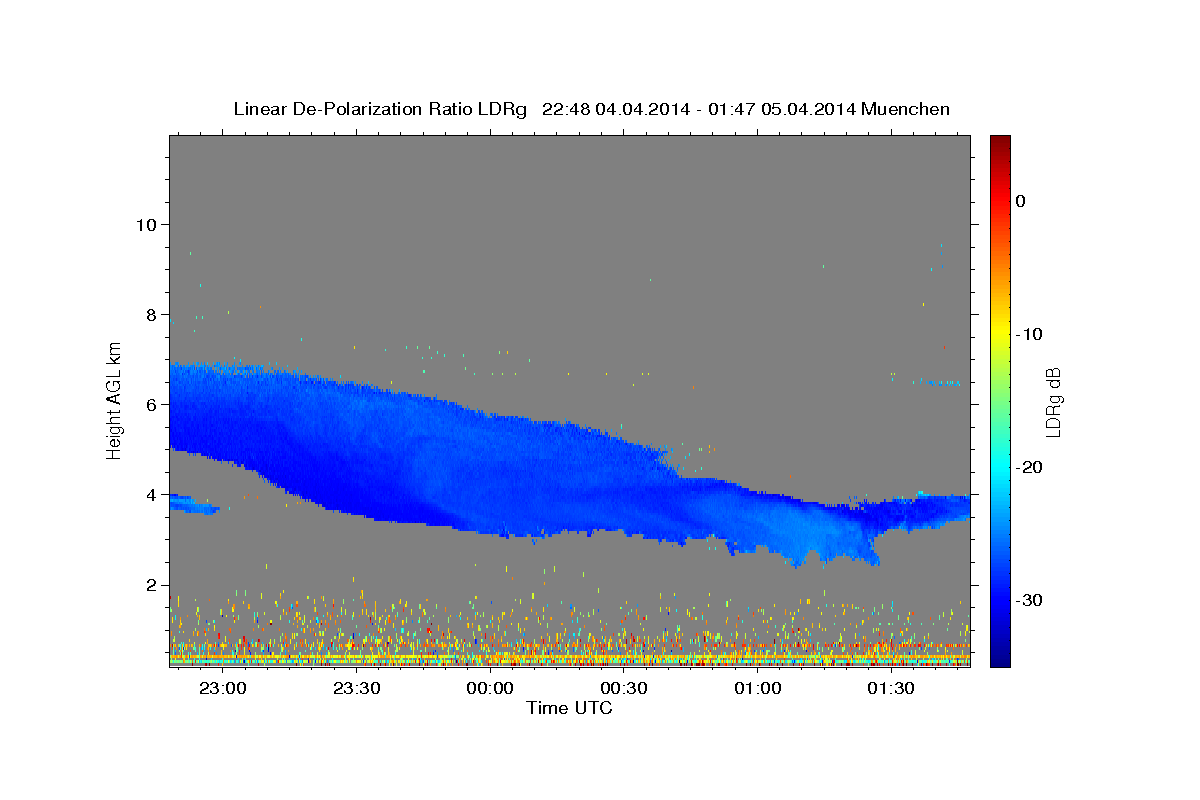Click the small blue cloud patch near 22:50
1200x800 pixels.
click(x=194, y=504)
